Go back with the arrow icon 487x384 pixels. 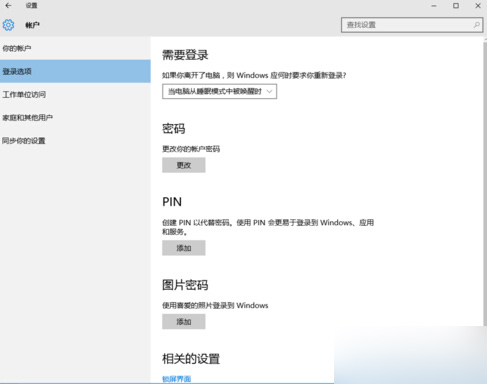[8, 6]
